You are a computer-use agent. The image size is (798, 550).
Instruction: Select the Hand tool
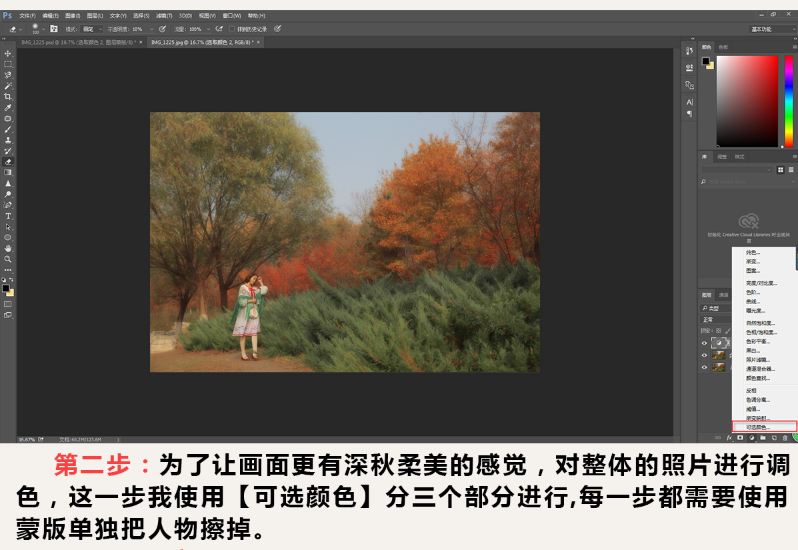(8, 248)
